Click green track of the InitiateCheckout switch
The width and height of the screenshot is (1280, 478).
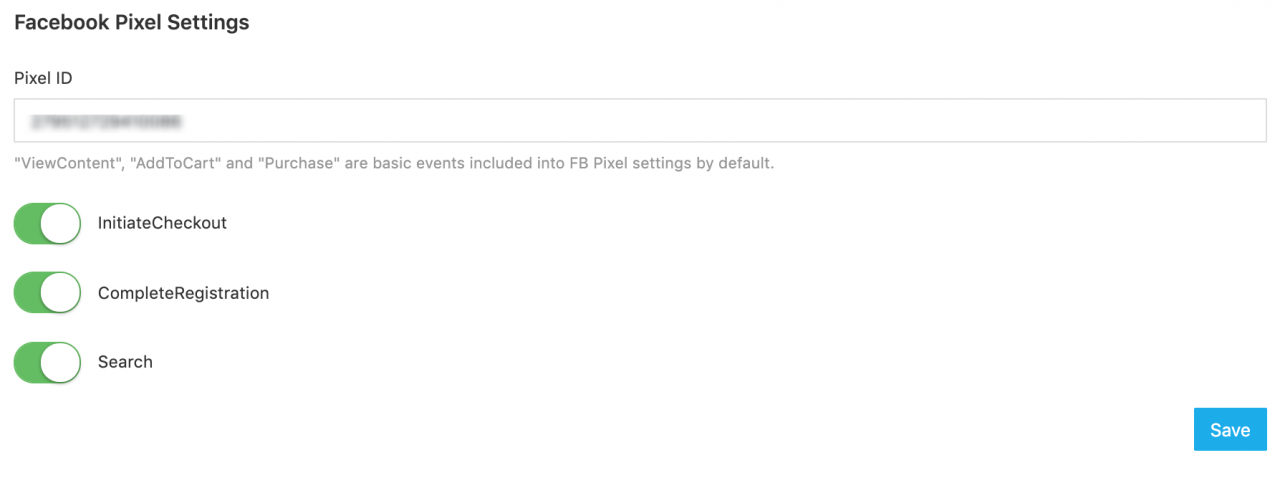pyautogui.click(x=27, y=224)
